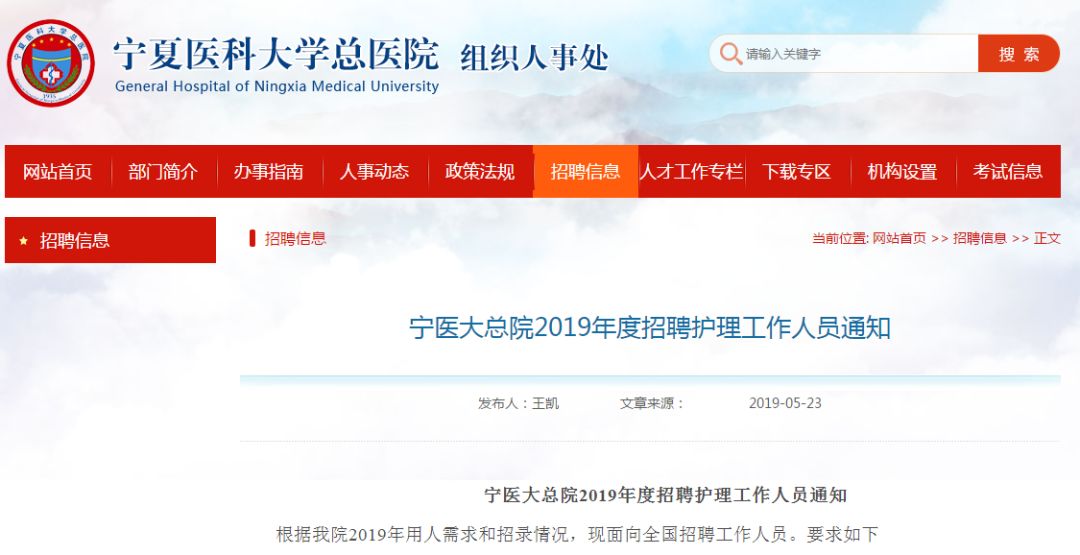Click the 网站首页 breadcrumb link
Screen dimensions: 1080x555
pyautogui.click(x=899, y=239)
